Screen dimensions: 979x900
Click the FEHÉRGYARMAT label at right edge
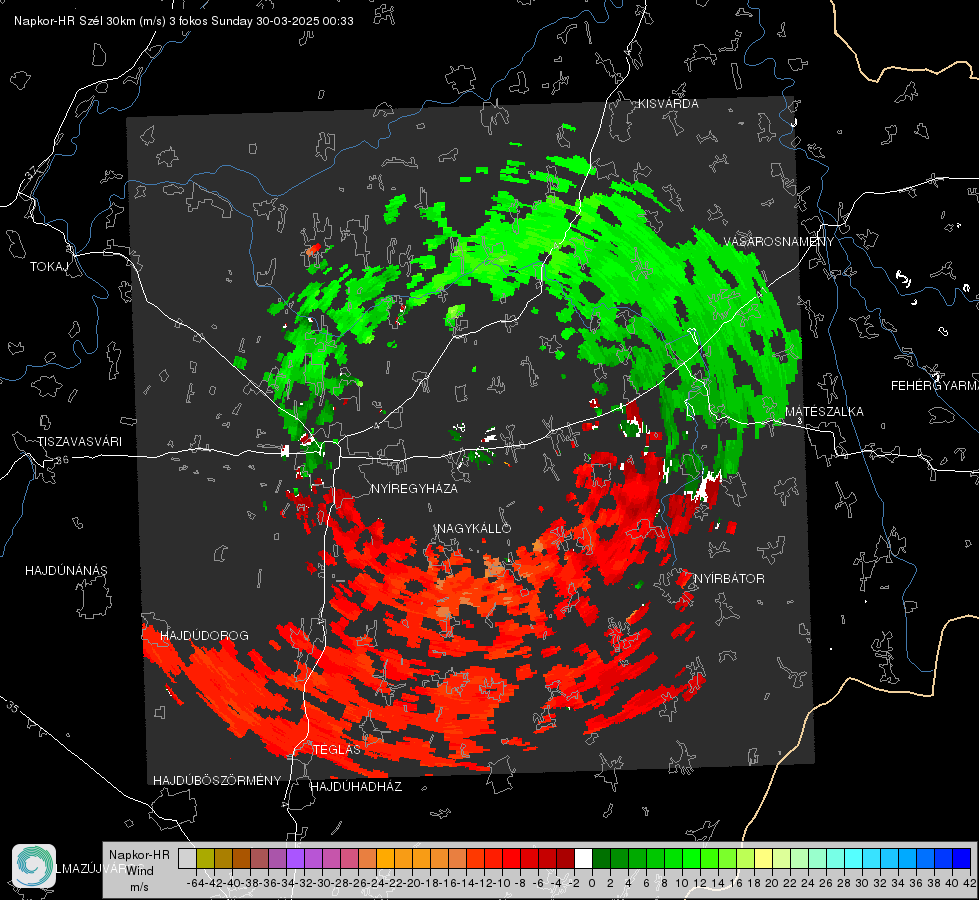pos(934,386)
